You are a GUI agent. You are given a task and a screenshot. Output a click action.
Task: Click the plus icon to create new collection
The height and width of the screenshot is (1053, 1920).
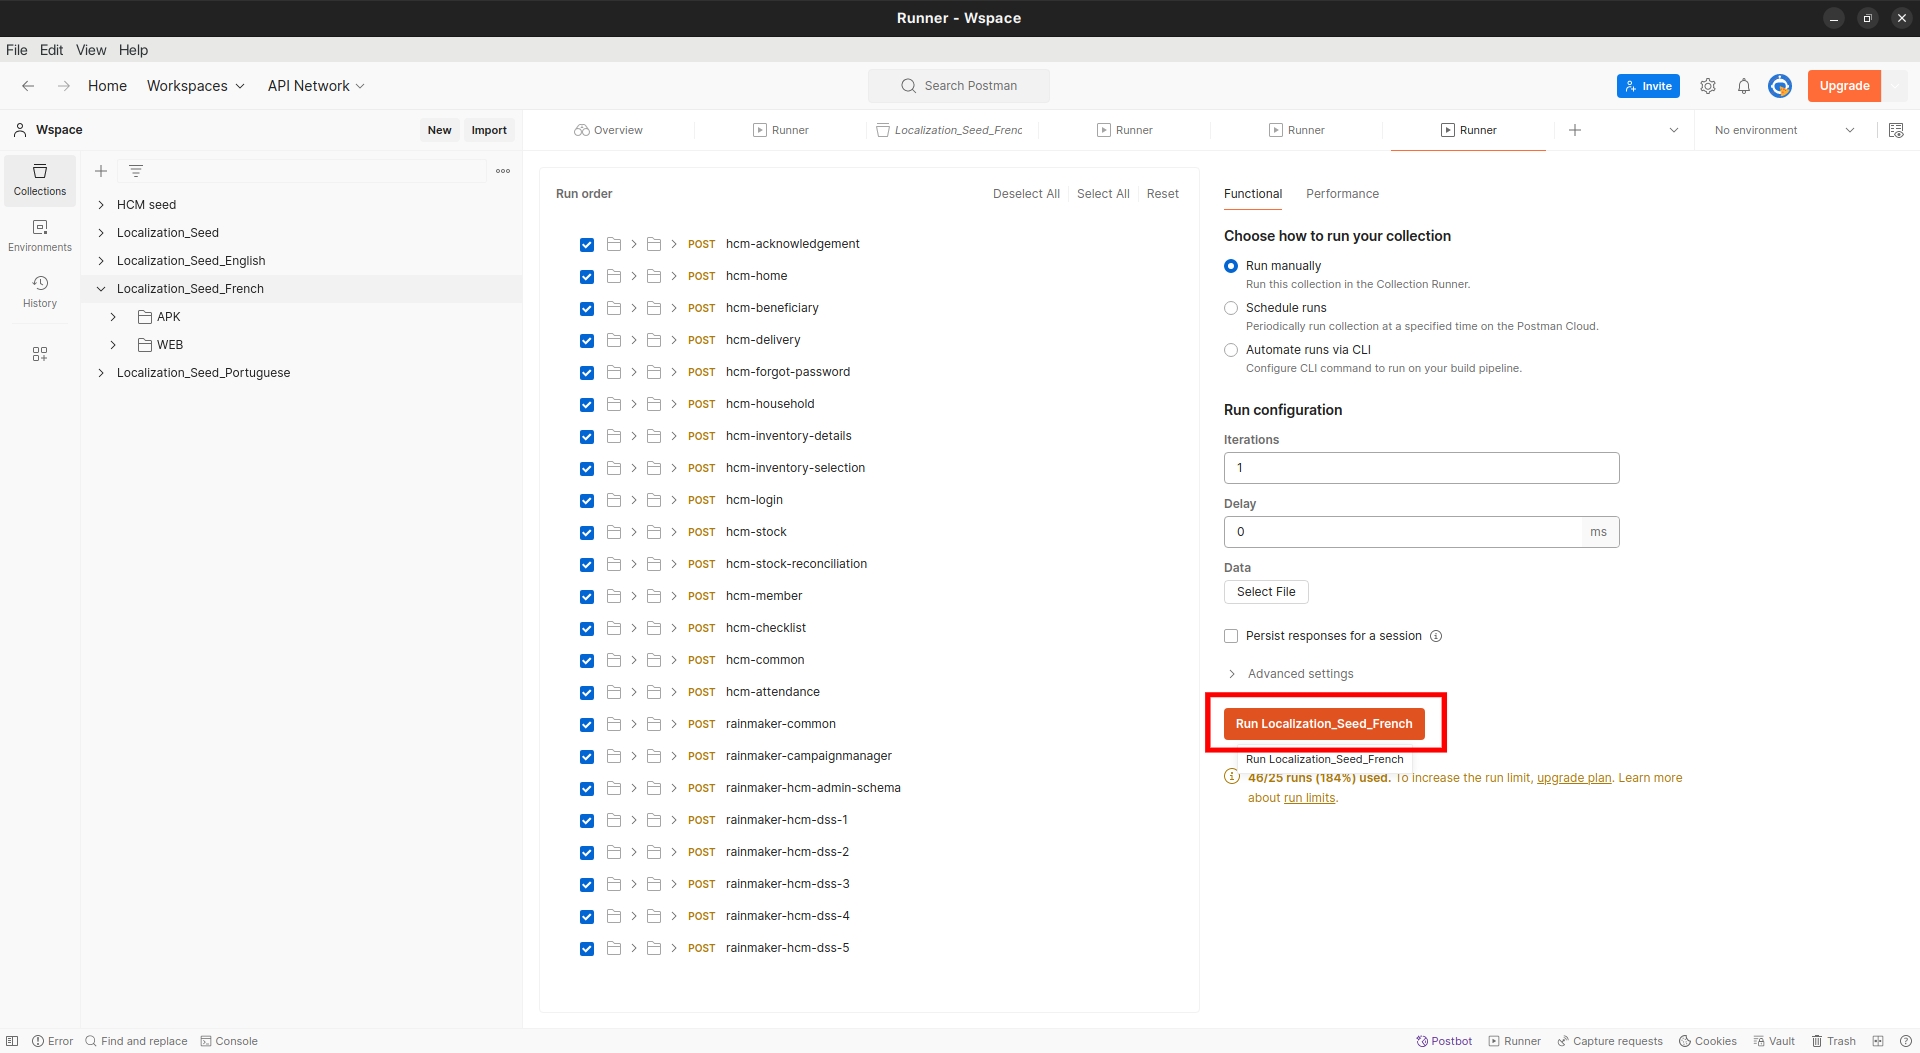(x=101, y=171)
